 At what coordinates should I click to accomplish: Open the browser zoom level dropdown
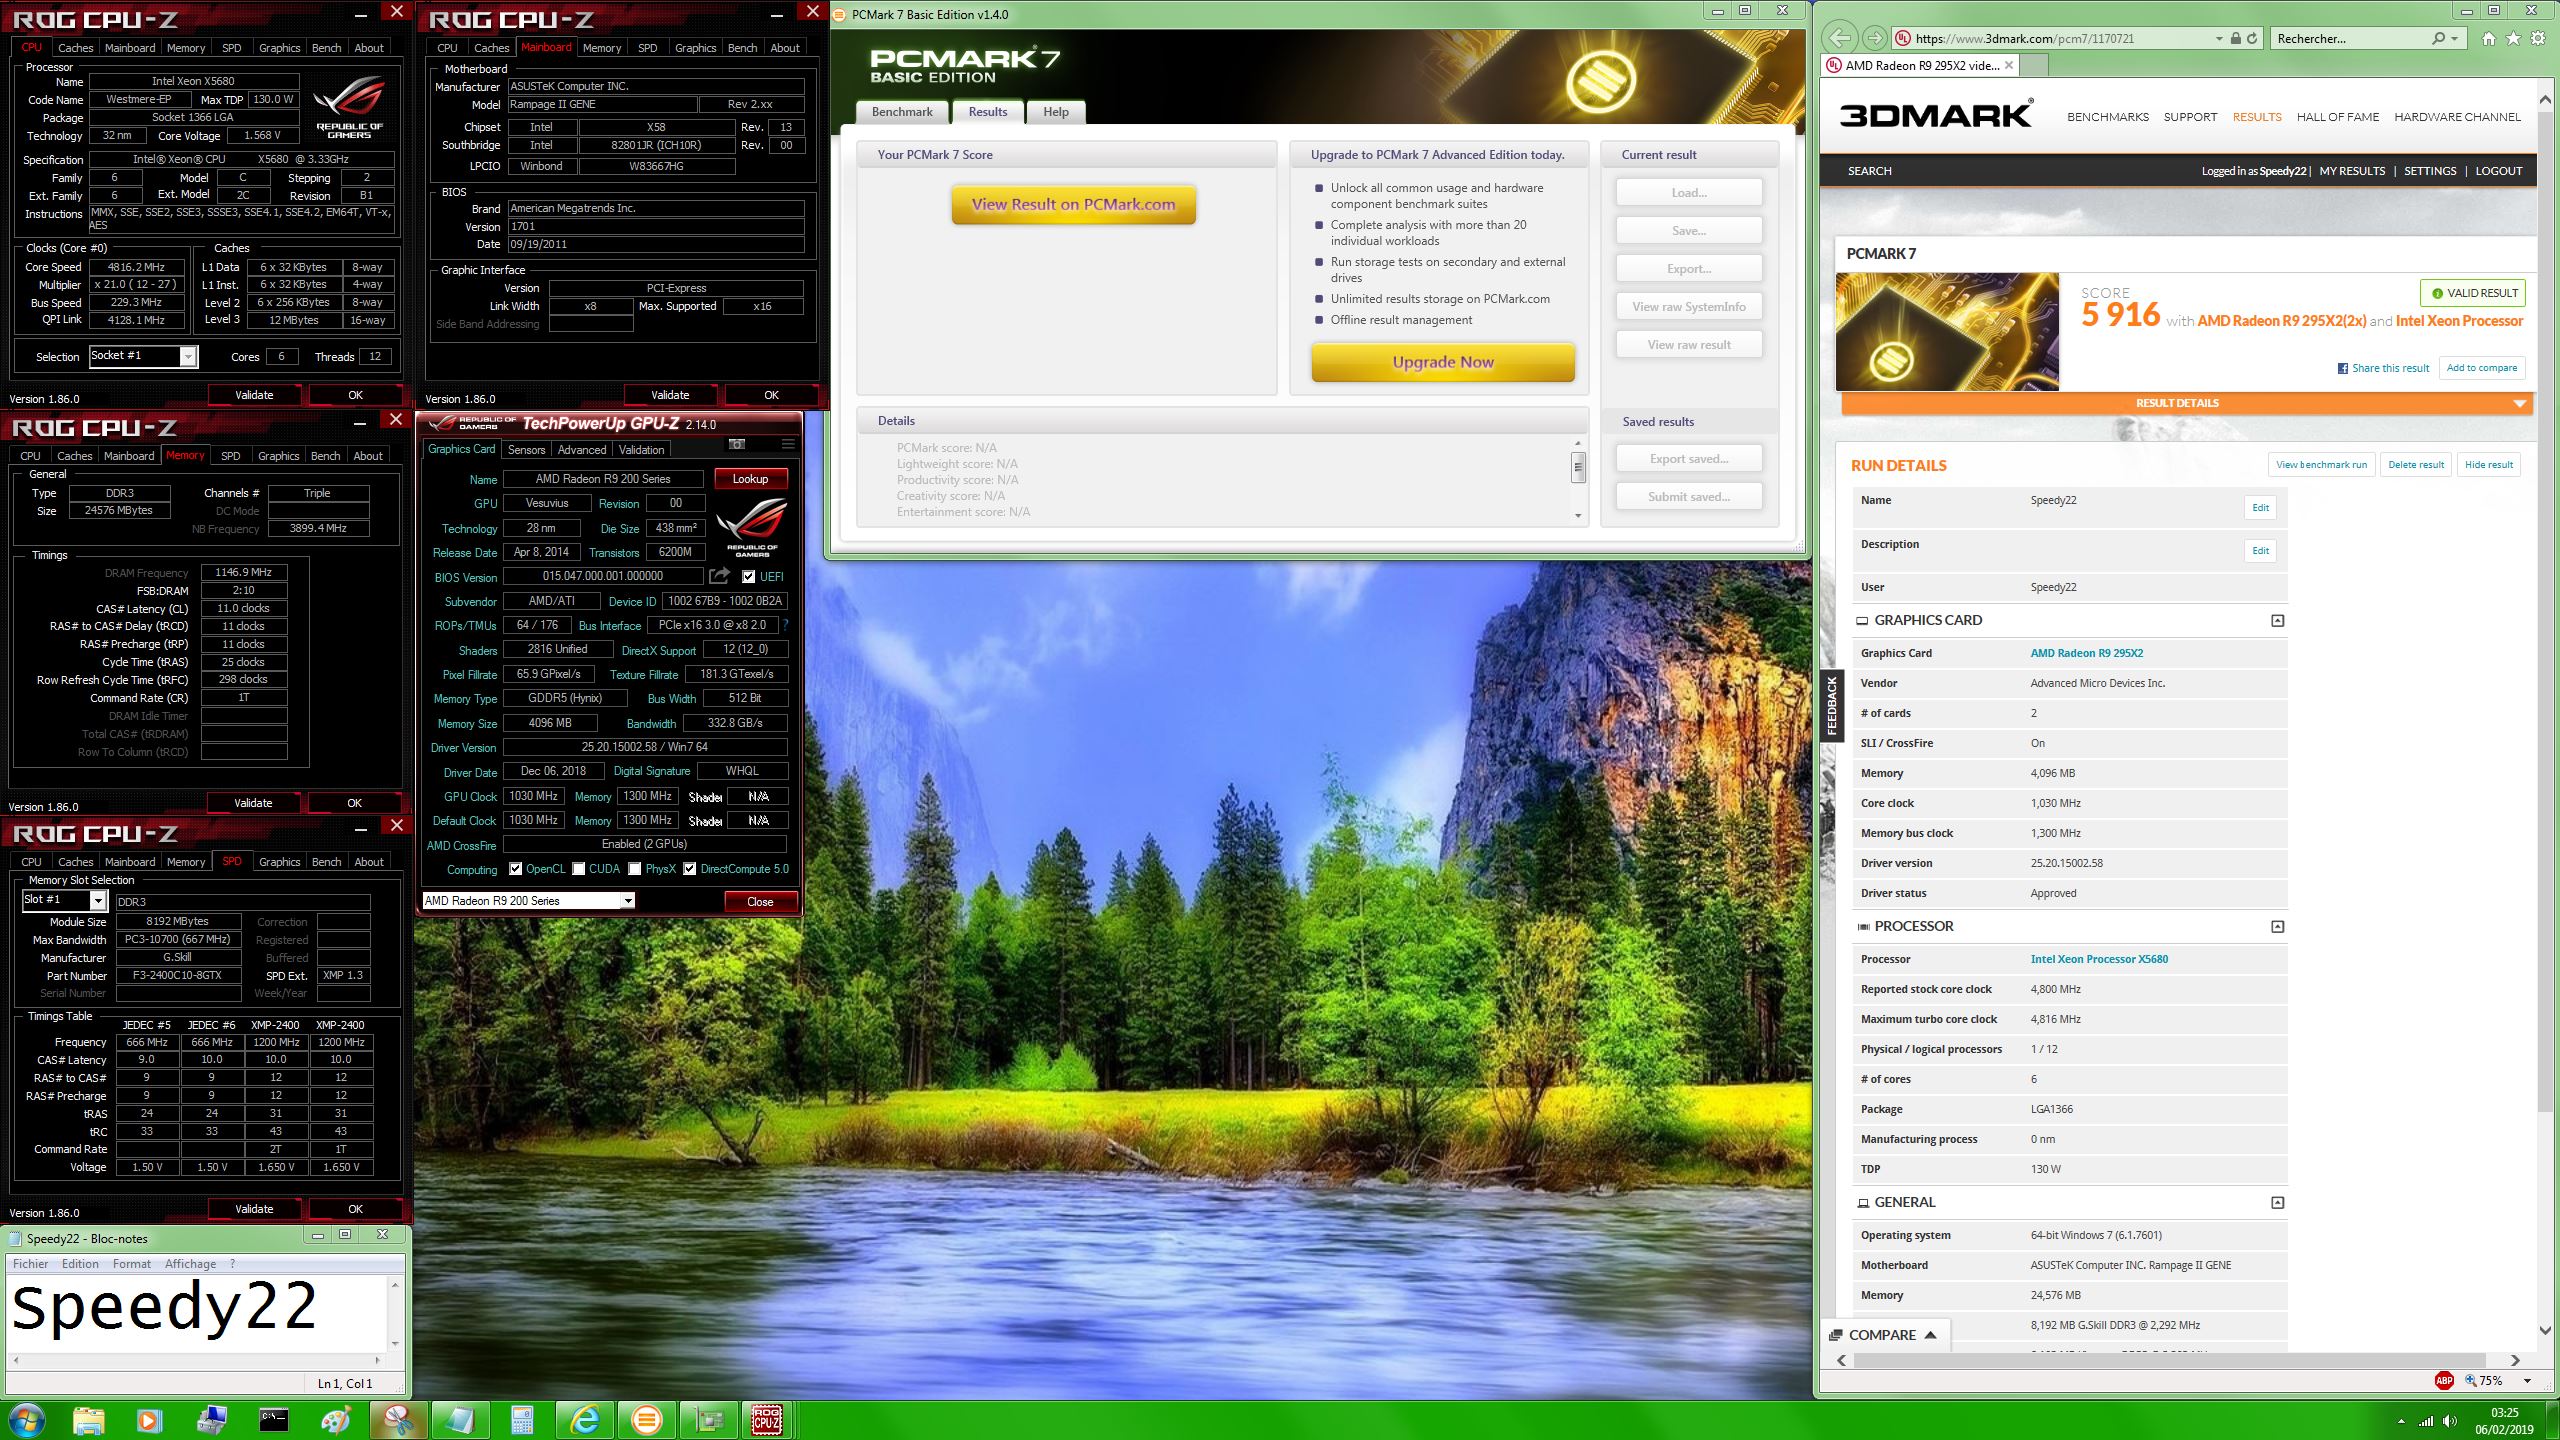coord(2527,1381)
